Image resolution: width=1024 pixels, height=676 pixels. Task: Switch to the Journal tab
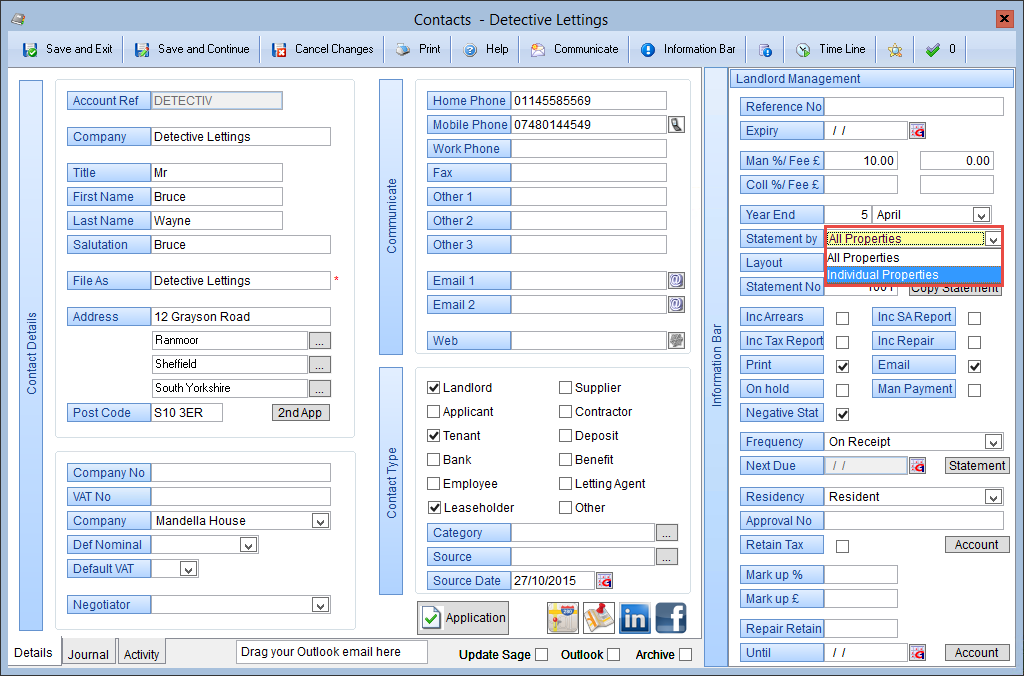click(88, 654)
